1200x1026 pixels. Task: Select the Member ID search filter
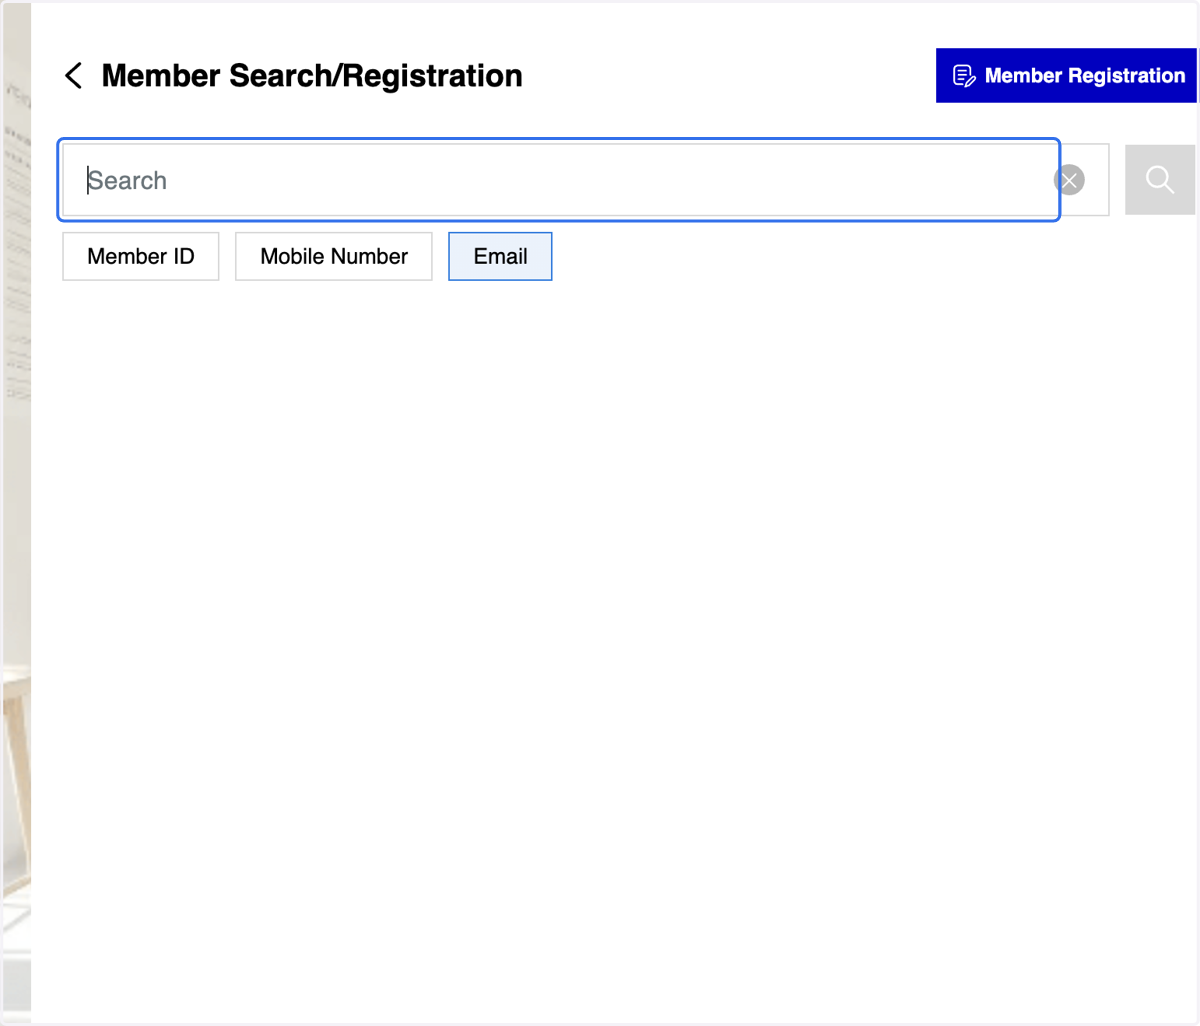tap(141, 256)
